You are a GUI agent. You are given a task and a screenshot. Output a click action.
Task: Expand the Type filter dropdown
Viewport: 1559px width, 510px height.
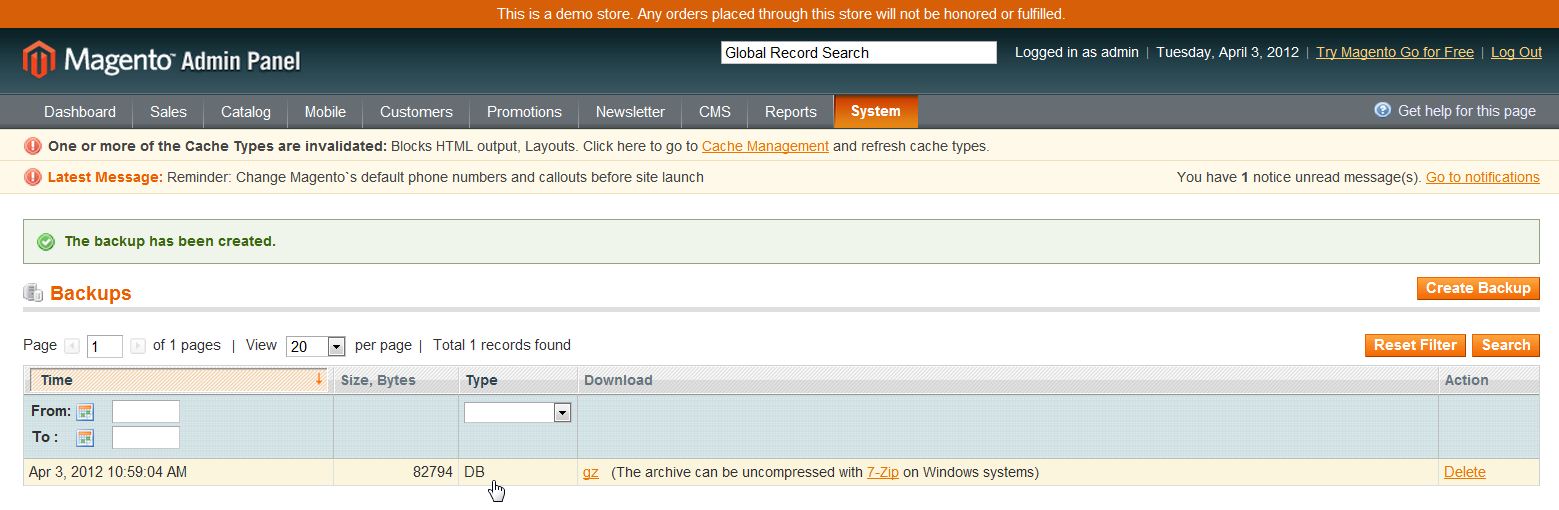tap(562, 412)
